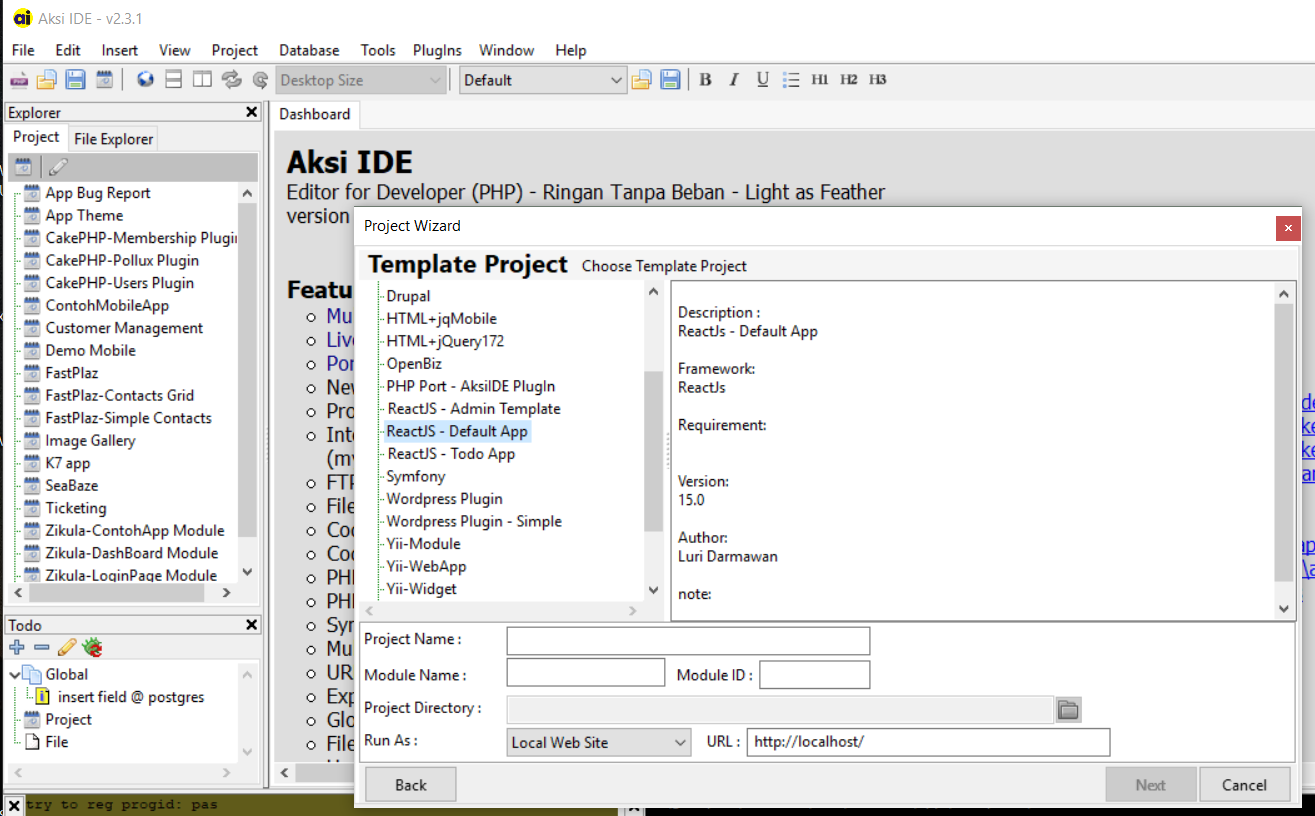Toggle bold formatting
1315x816 pixels.
coord(705,80)
